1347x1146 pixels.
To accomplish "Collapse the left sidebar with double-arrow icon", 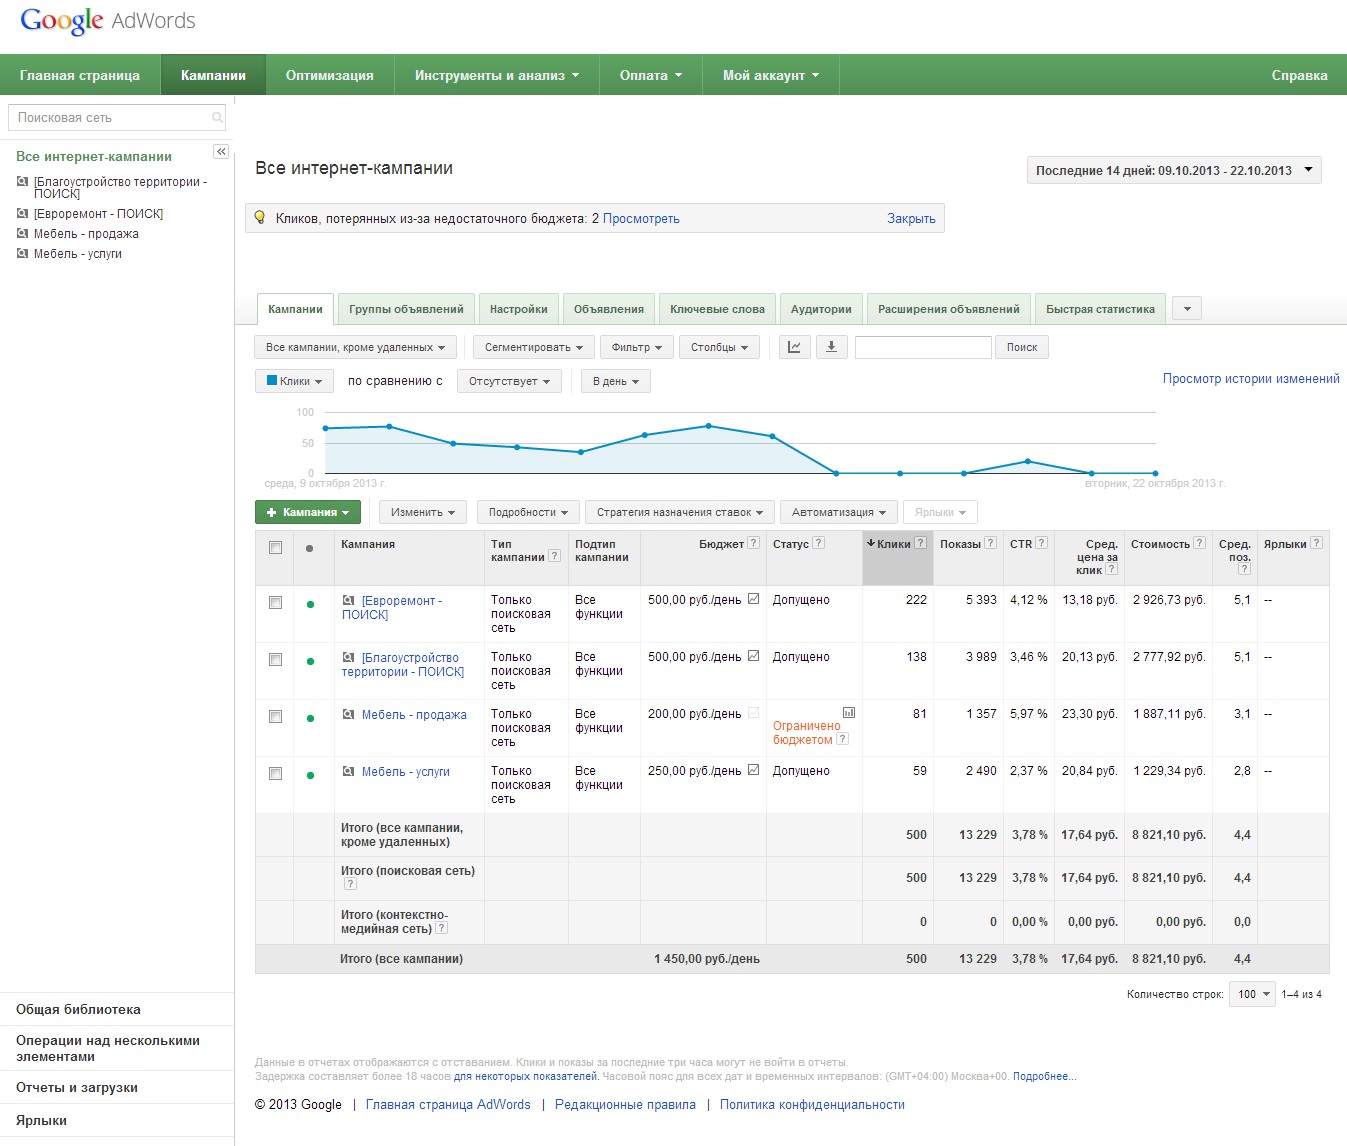I will (221, 152).
